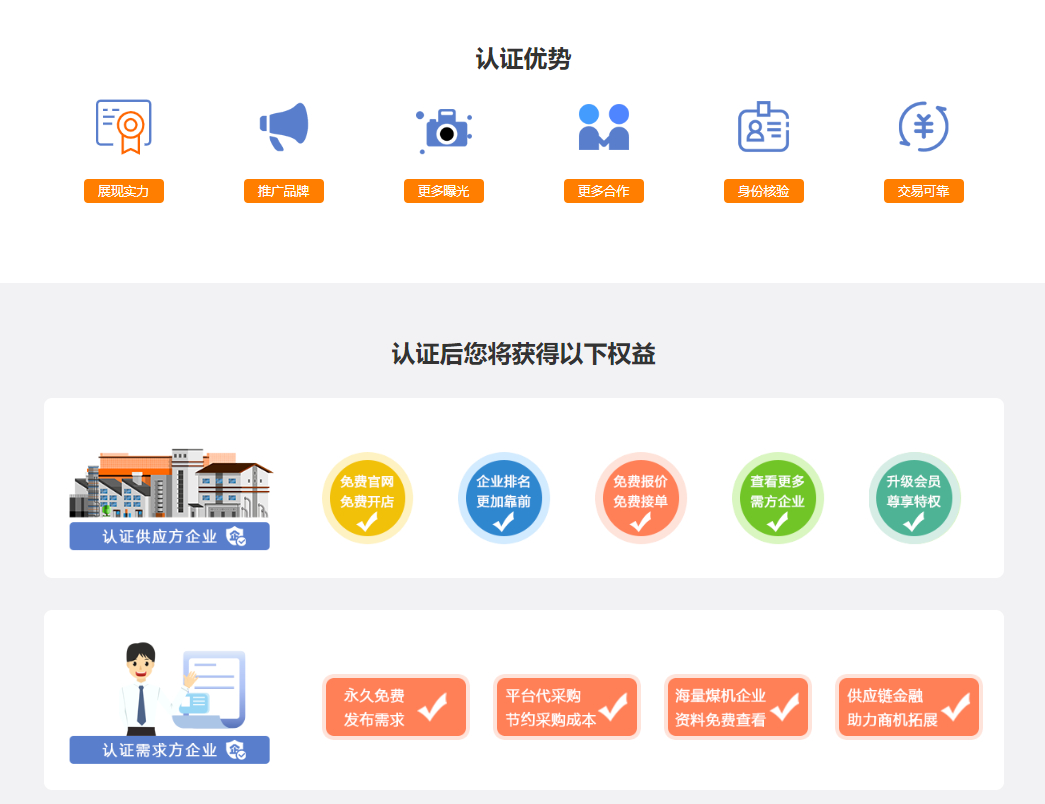Click the red 免费报价免费接单 badge
Viewport: 1045px width, 804px height.
tap(641, 497)
